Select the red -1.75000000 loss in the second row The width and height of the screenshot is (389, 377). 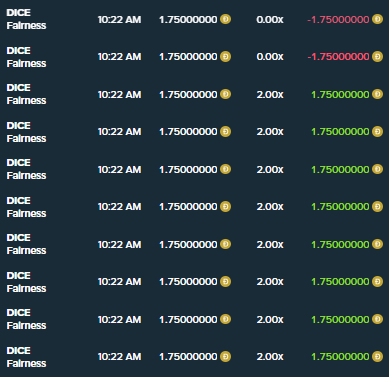[338, 57]
